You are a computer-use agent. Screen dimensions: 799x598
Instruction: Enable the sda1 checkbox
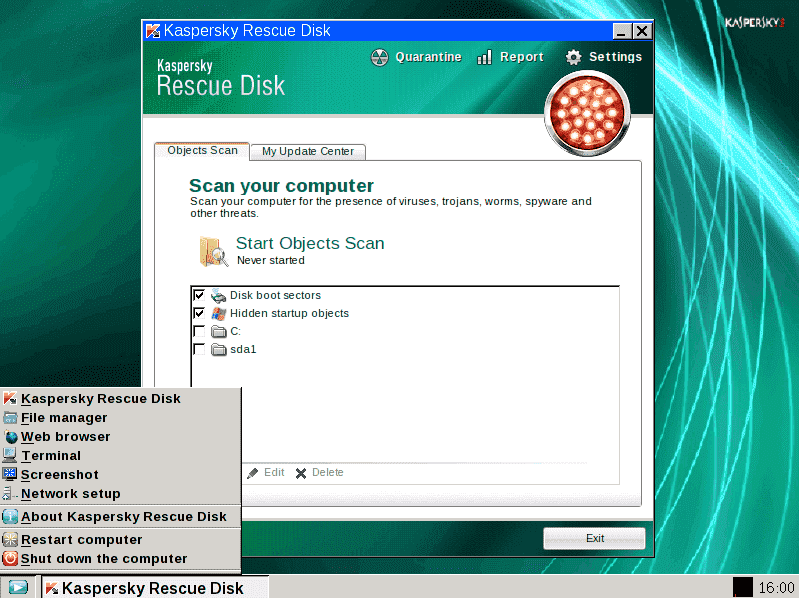point(199,349)
